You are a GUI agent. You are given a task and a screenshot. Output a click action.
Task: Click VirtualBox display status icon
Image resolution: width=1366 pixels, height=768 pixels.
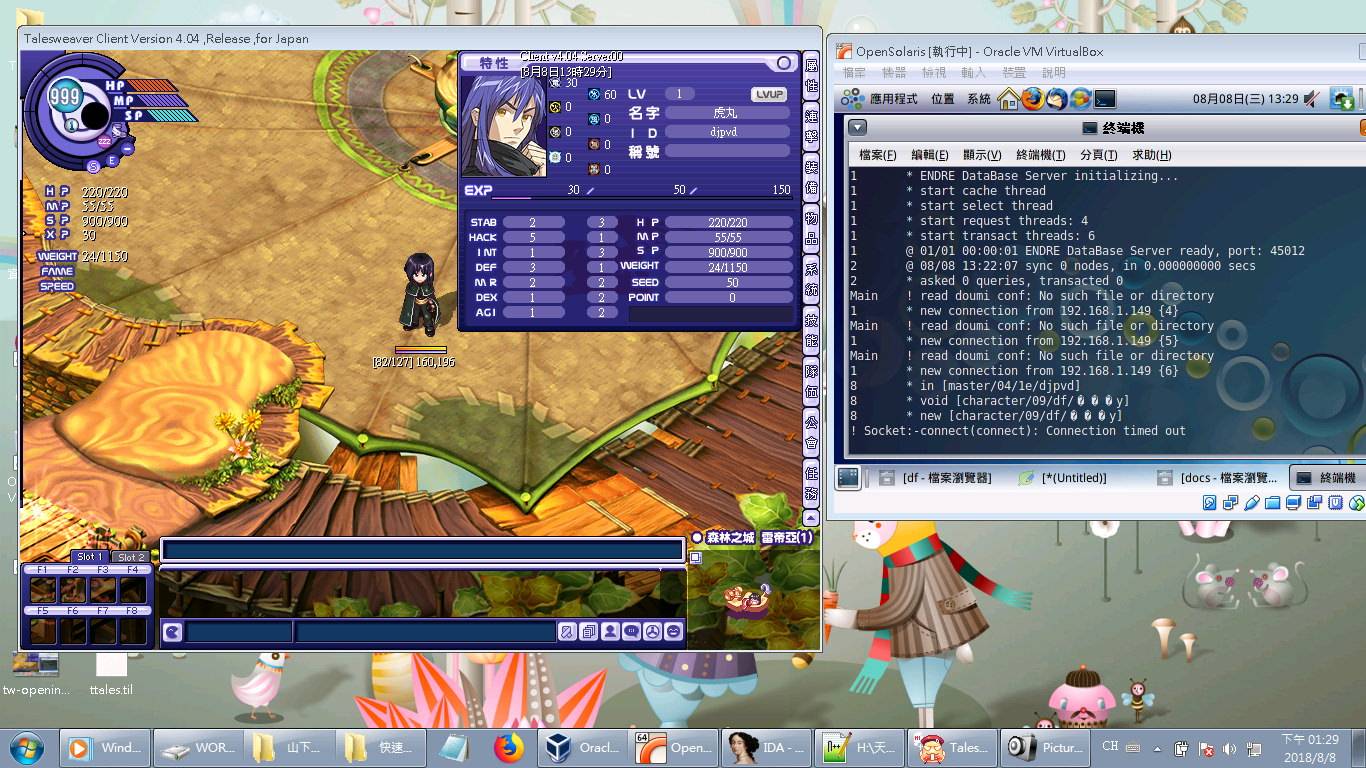(x=1293, y=503)
